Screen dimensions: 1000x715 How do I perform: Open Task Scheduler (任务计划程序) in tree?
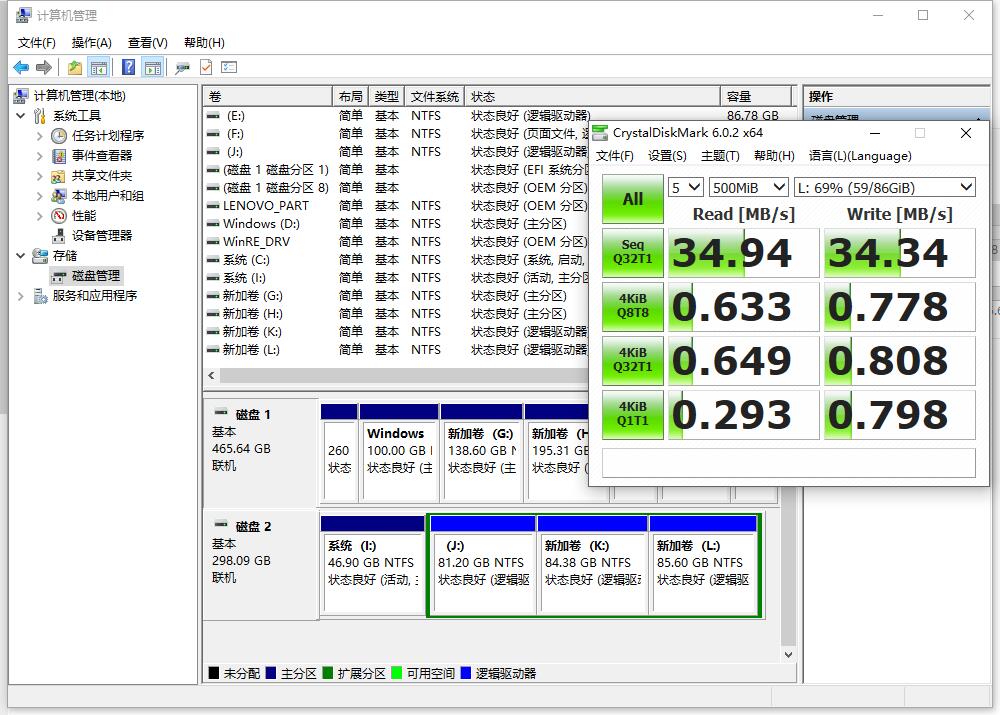[x=108, y=136]
